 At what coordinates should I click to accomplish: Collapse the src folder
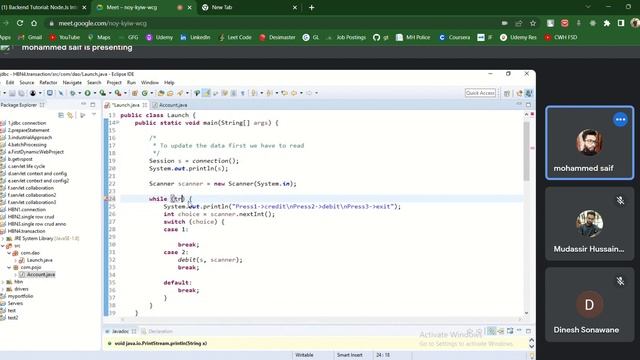tap(3, 246)
